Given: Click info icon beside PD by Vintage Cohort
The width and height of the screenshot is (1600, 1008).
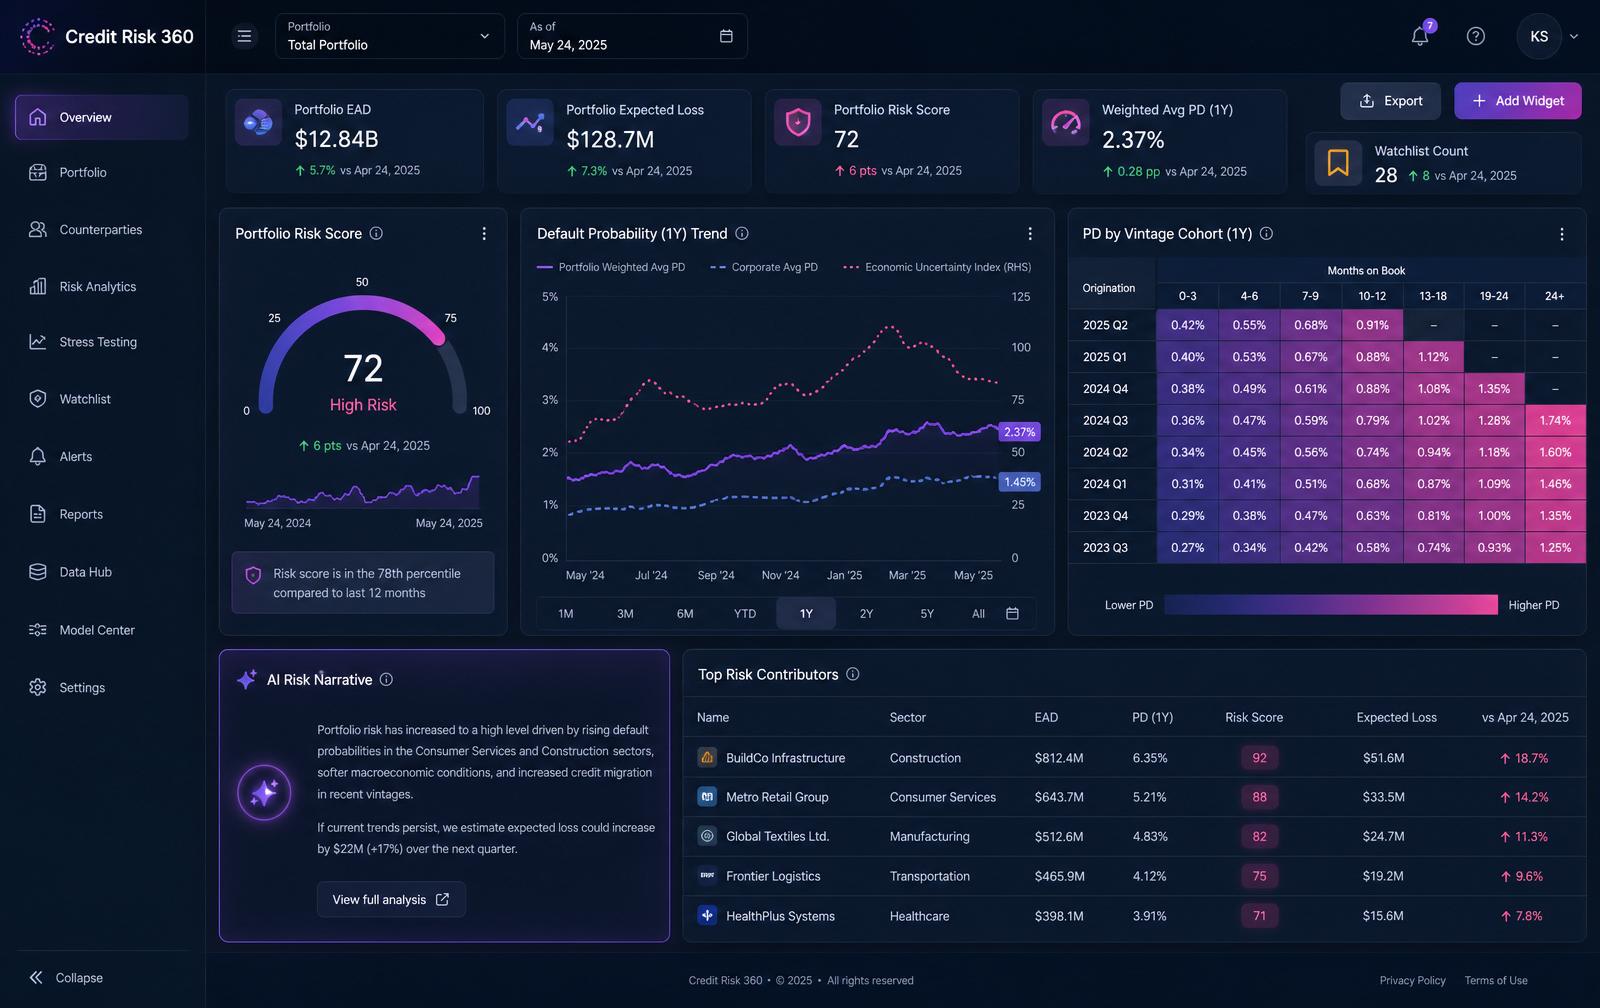Looking at the screenshot, I should (x=1266, y=233).
